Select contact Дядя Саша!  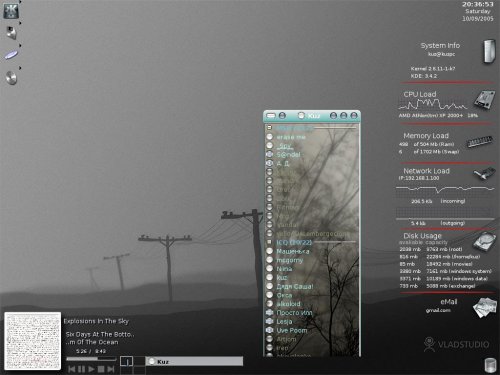click(x=295, y=286)
